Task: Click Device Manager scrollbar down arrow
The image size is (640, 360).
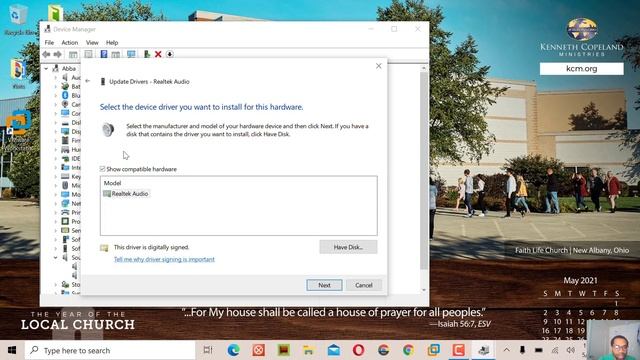Action: click(424, 290)
